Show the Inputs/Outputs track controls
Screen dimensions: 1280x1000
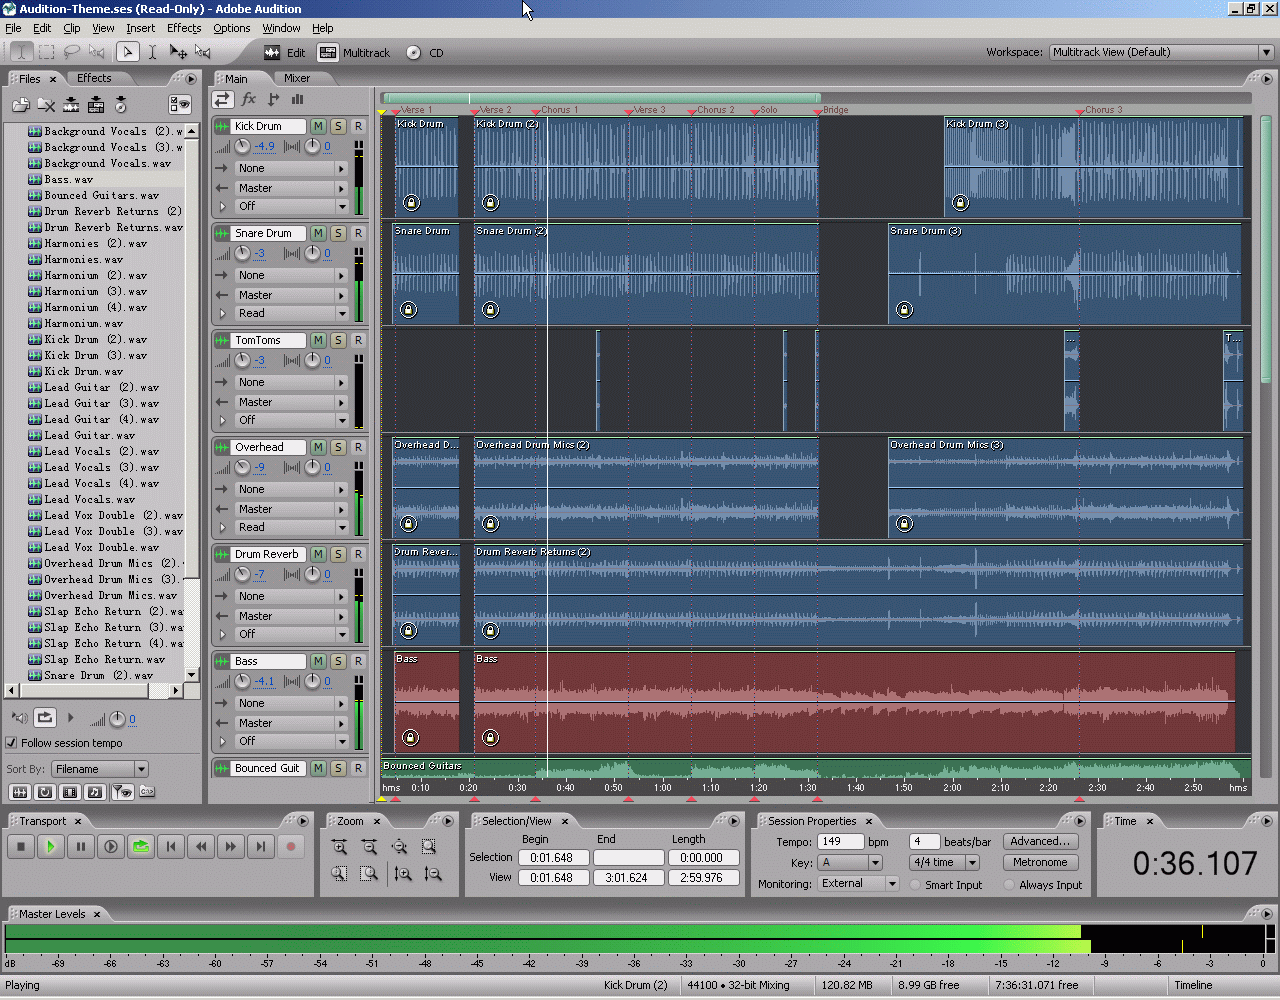click(223, 99)
